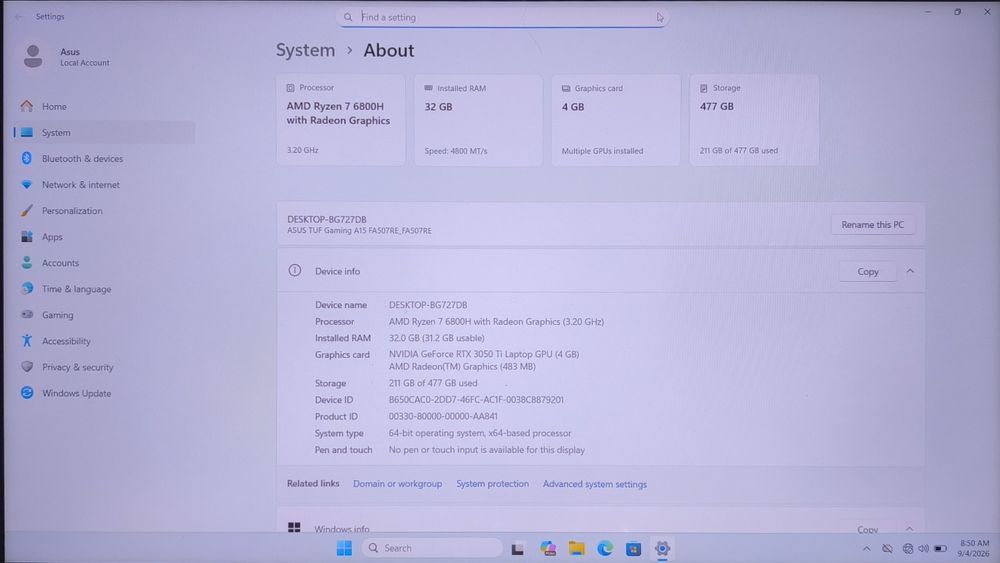Click the Windows Update sync icon

coord(27,393)
